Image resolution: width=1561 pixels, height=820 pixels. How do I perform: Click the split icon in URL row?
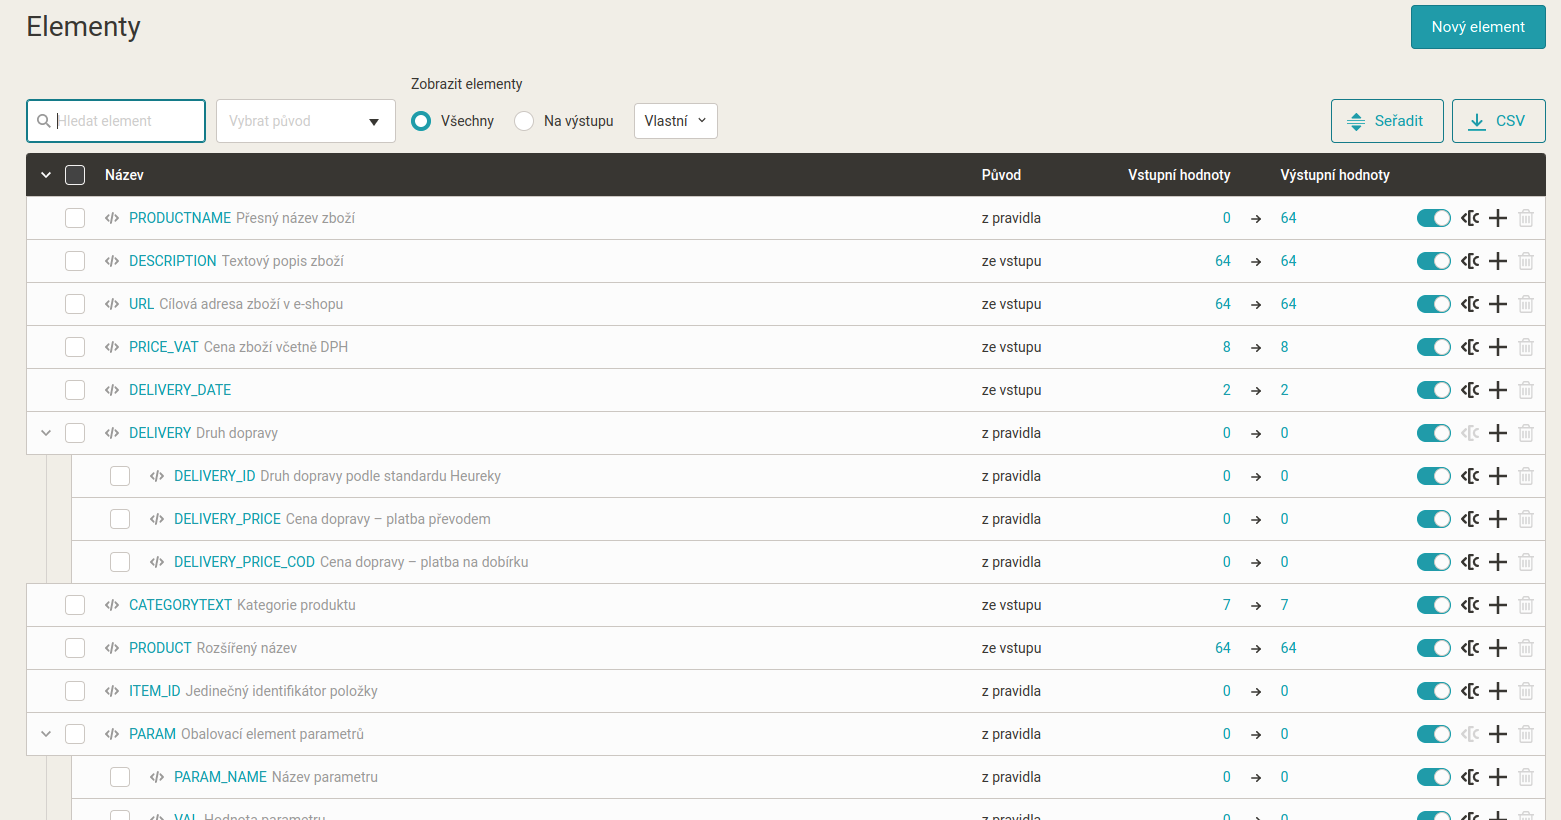pyautogui.click(x=1469, y=304)
